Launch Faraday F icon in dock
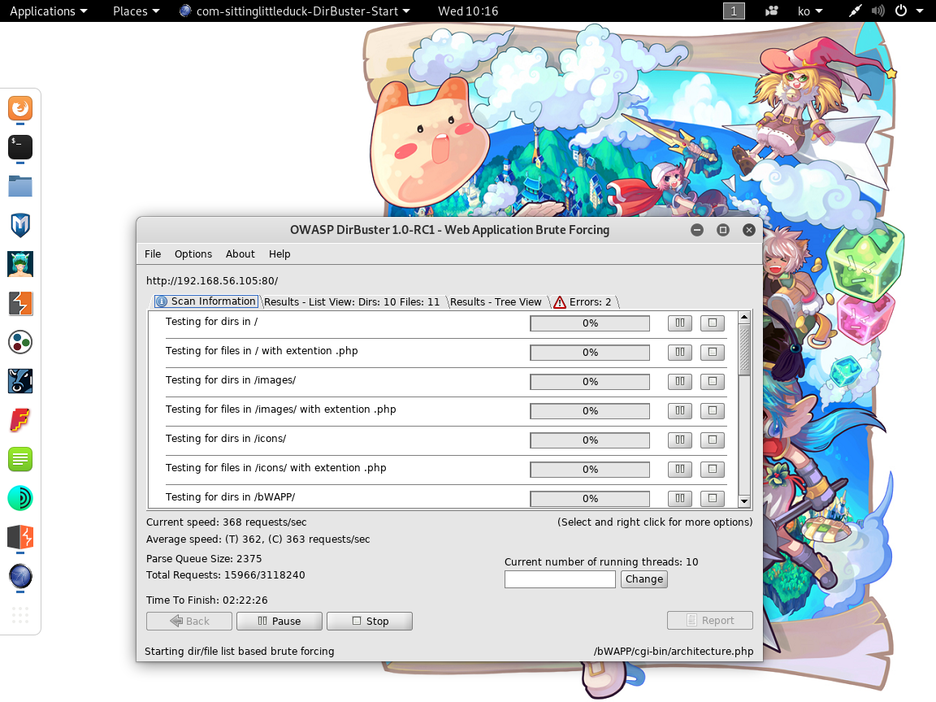This screenshot has width=936, height=702. click(x=20, y=420)
